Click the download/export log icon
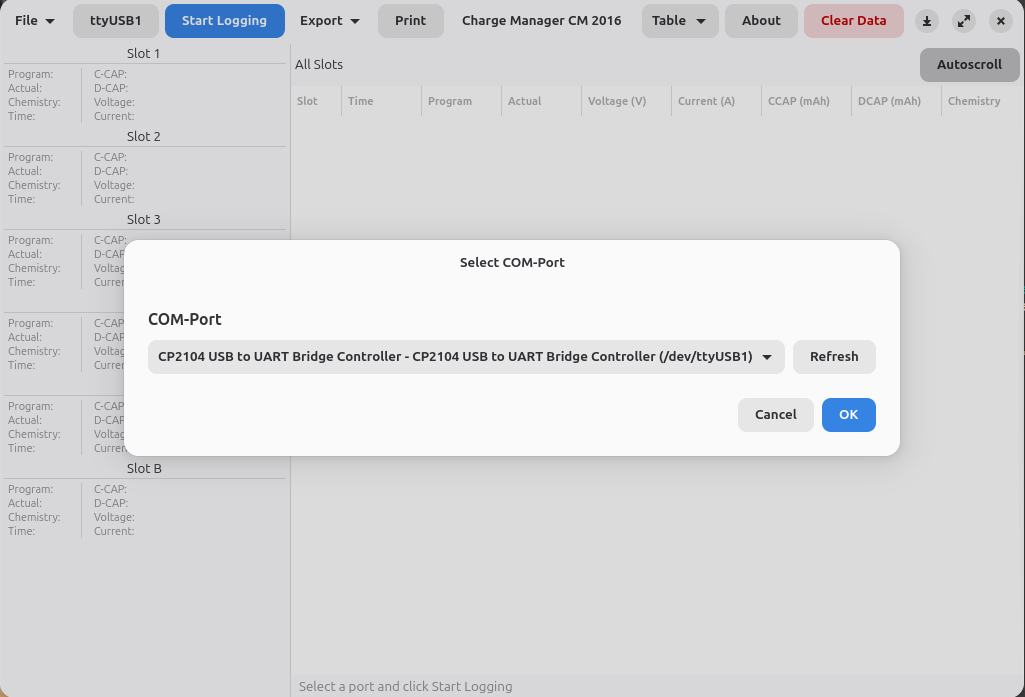This screenshot has height=697, width=1025. (926, 21)
